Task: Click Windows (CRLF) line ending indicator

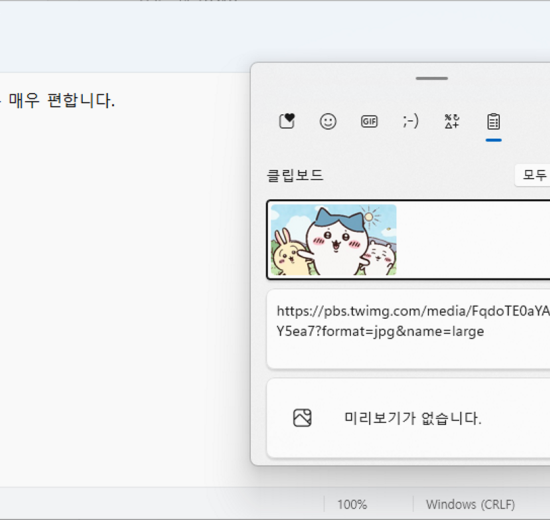Action: pos(470,505)
